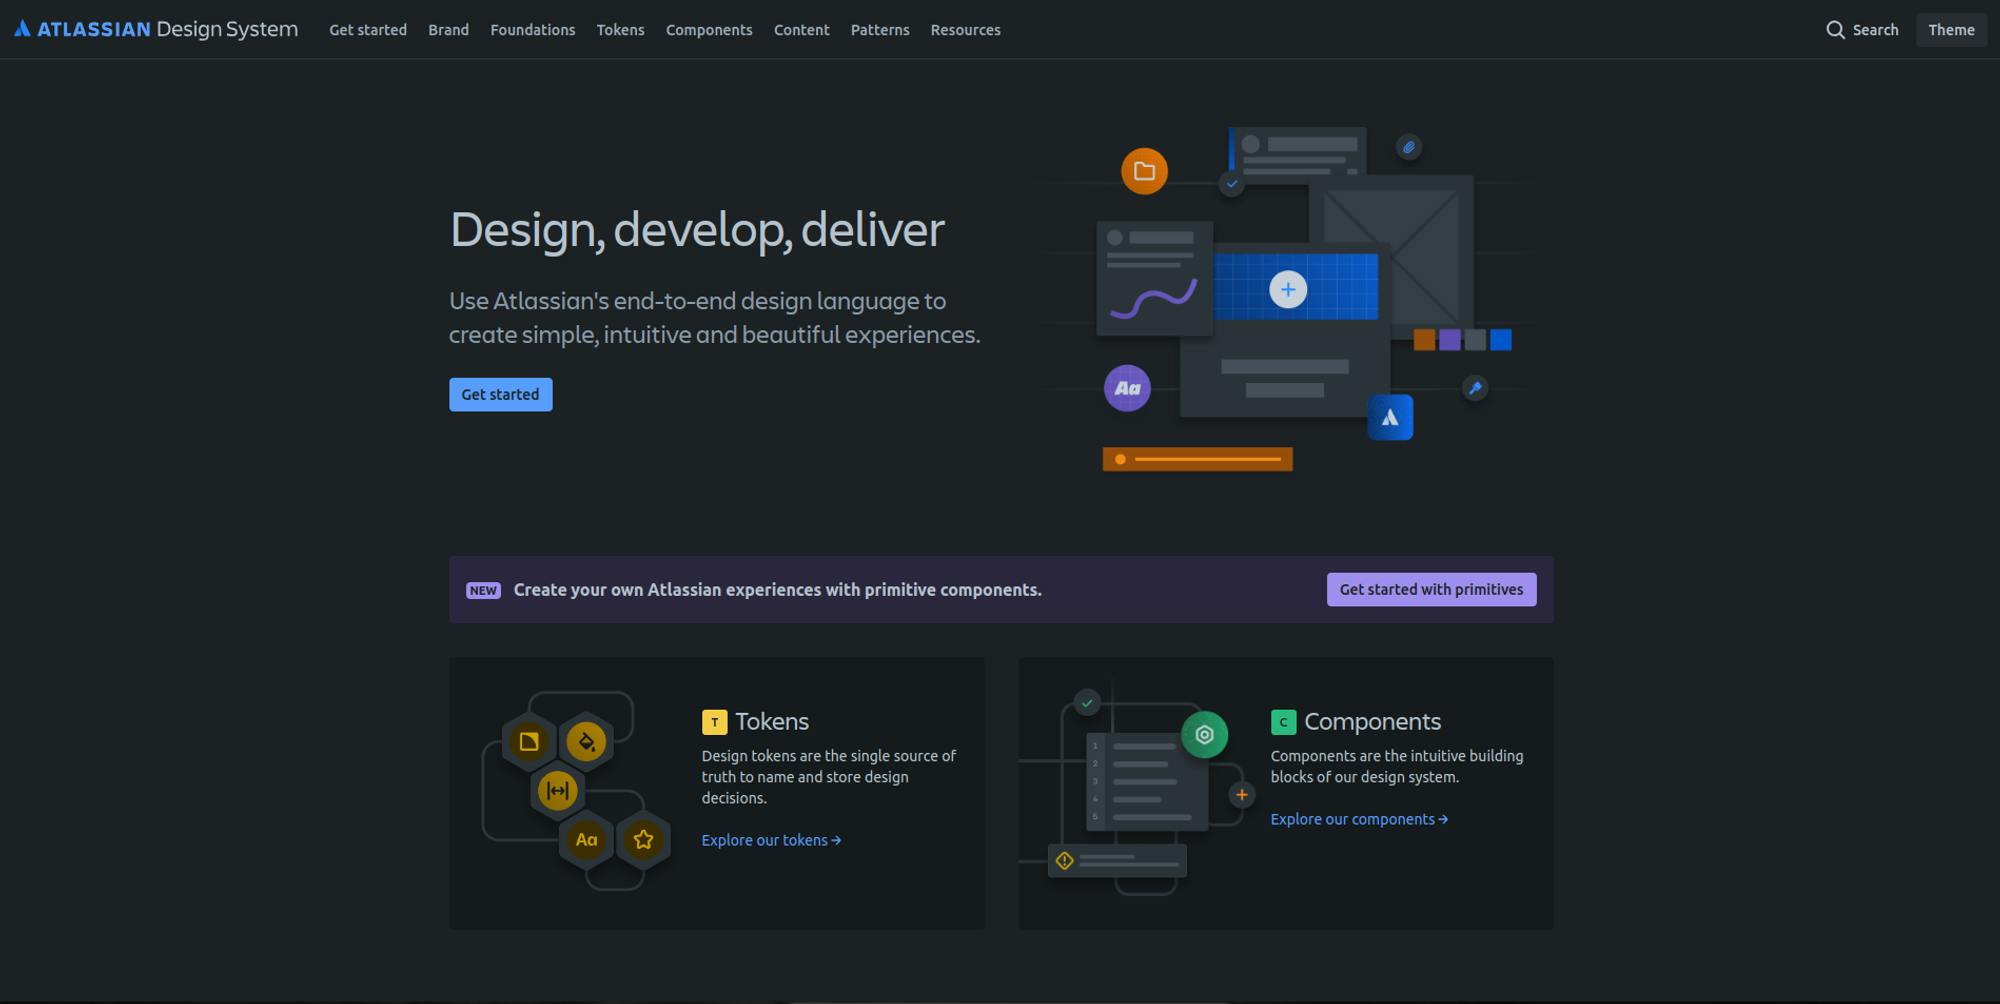Click the Search magnifier icon
2000x1004 pixels.
pyautogui.click(x=1835, y=30)
